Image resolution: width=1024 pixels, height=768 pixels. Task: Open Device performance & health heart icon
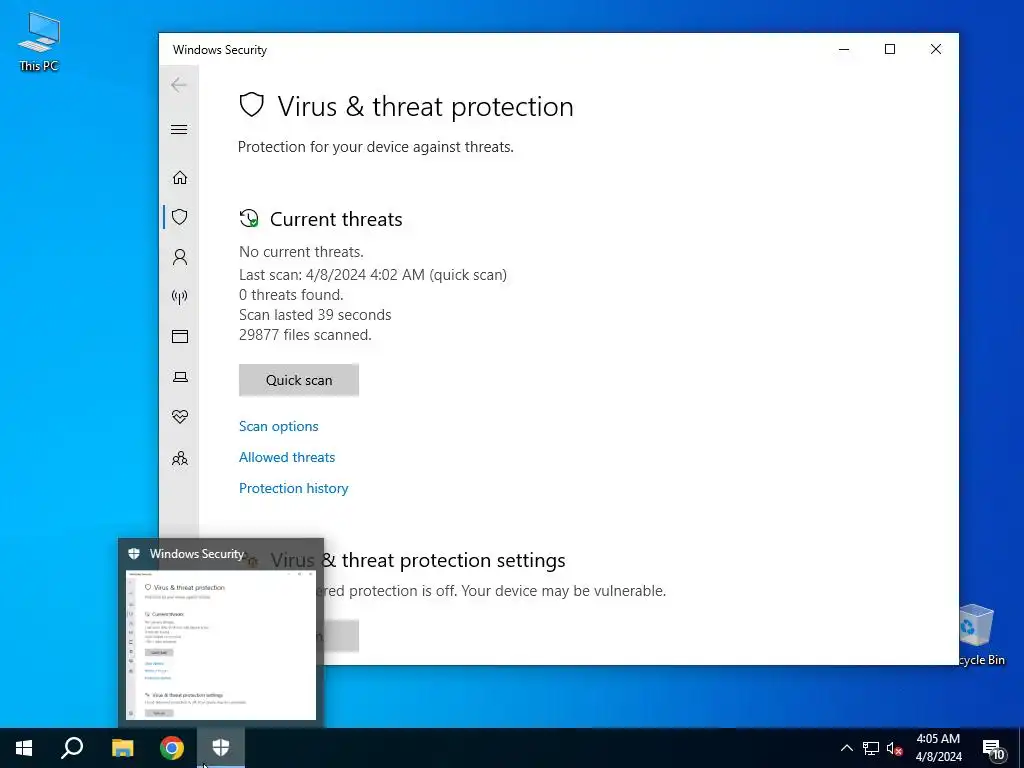point(180,417)
